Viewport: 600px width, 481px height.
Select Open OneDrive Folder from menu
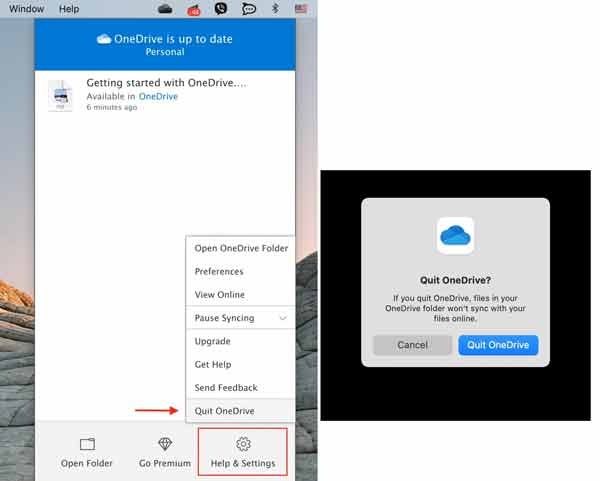241,248
